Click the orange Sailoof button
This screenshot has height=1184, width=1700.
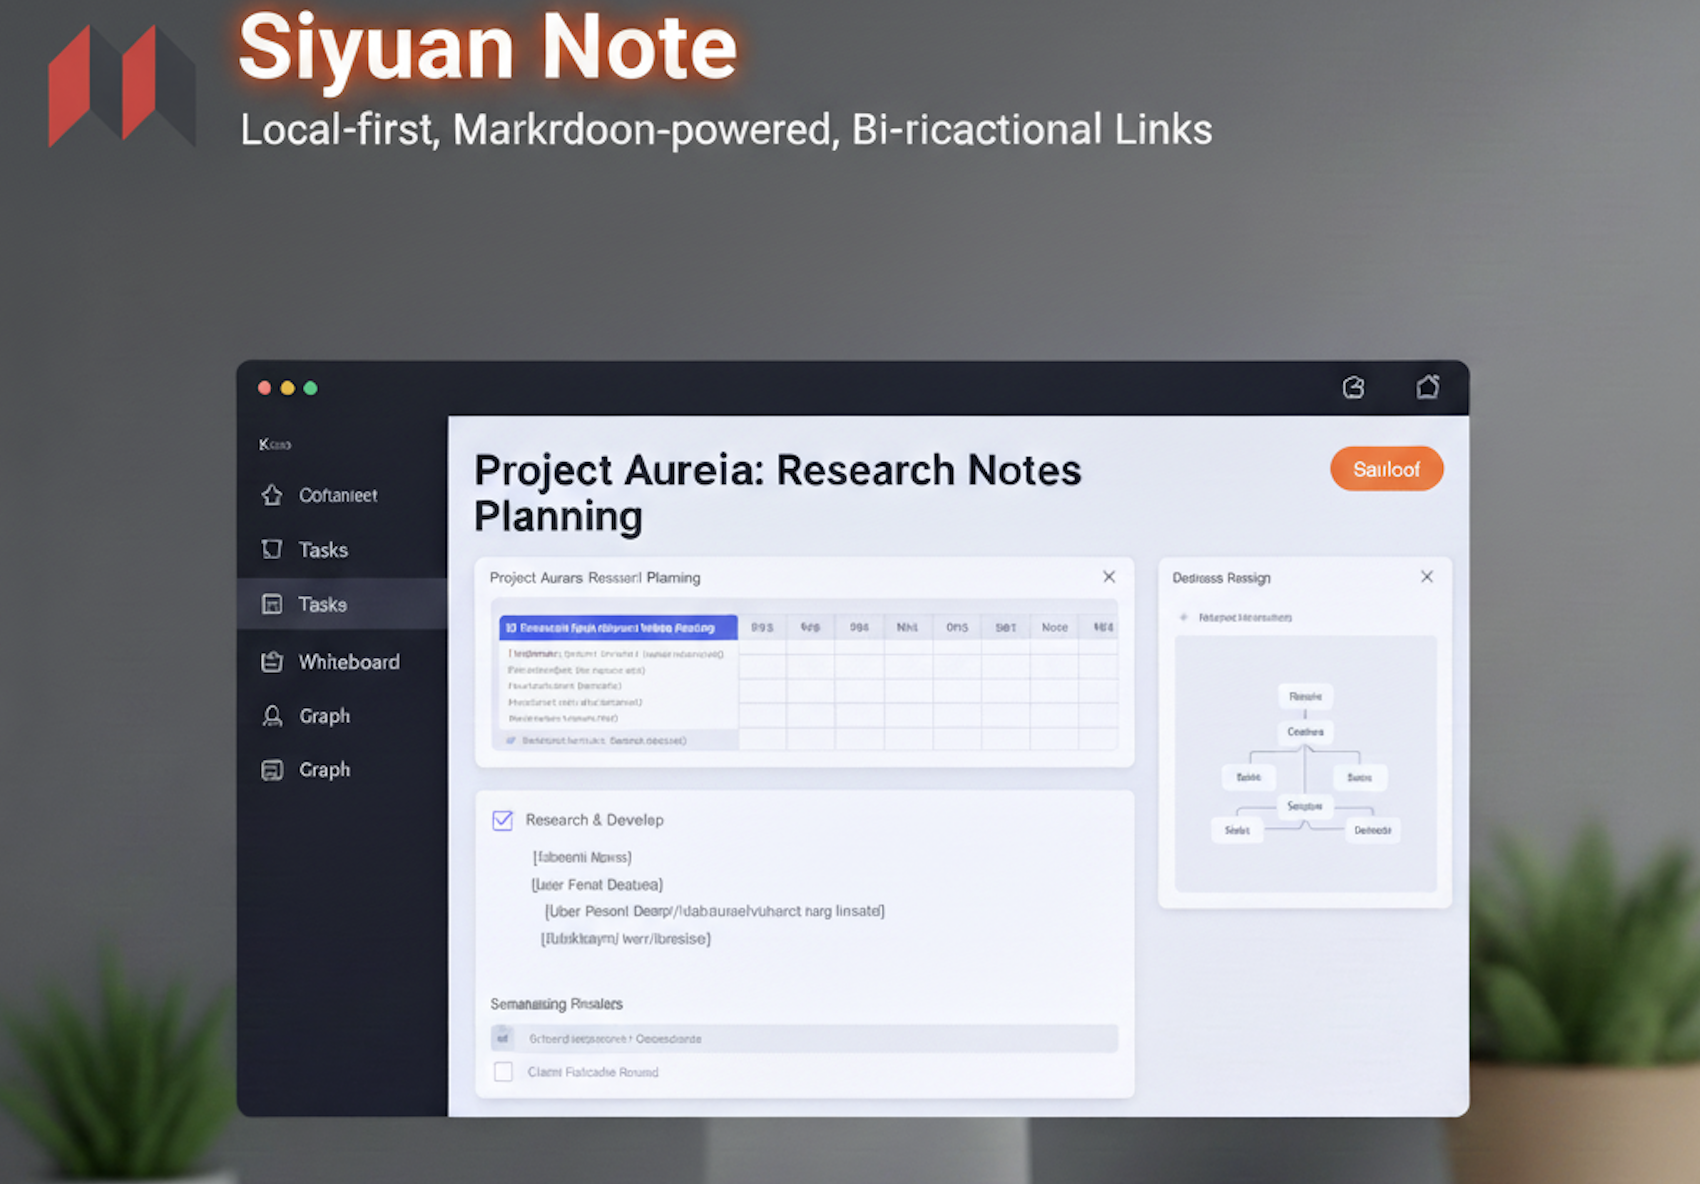click(1386, 469)
